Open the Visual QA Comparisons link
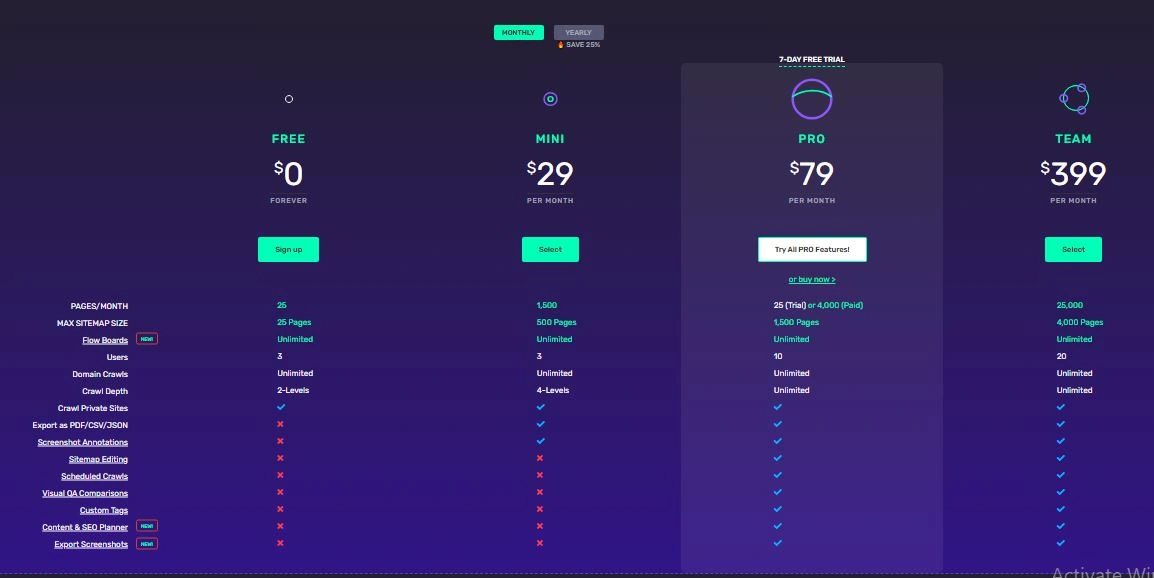 coord(85,493)
